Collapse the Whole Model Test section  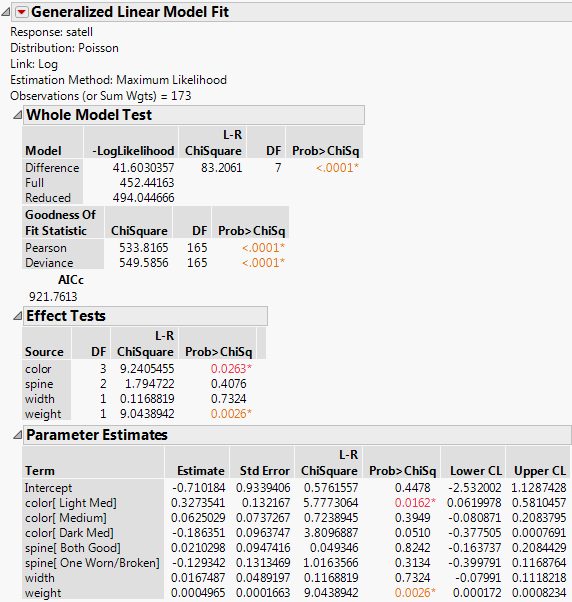(17, 115)
